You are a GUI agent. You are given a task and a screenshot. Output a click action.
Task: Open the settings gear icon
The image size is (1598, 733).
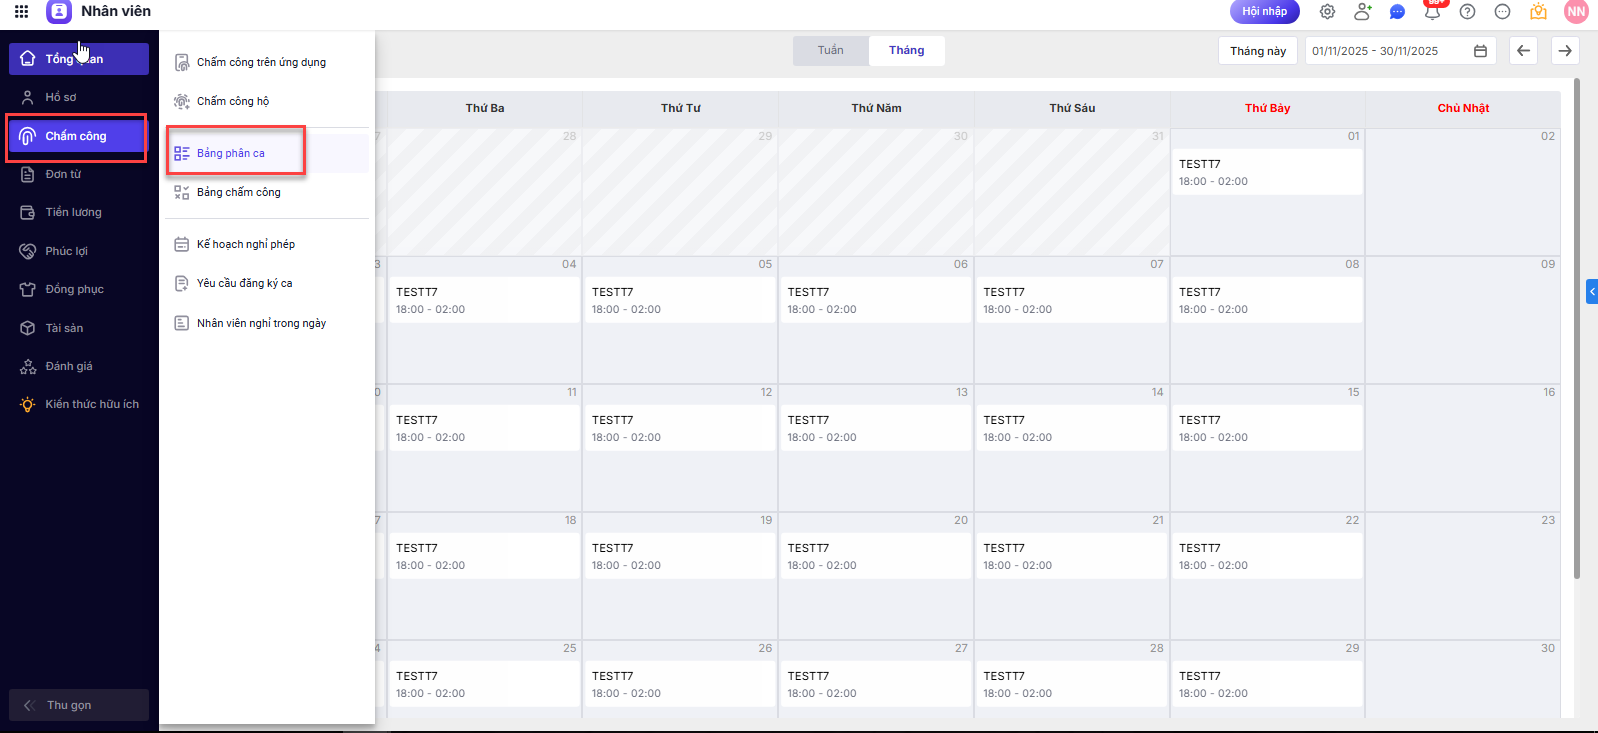(1327, 12)
